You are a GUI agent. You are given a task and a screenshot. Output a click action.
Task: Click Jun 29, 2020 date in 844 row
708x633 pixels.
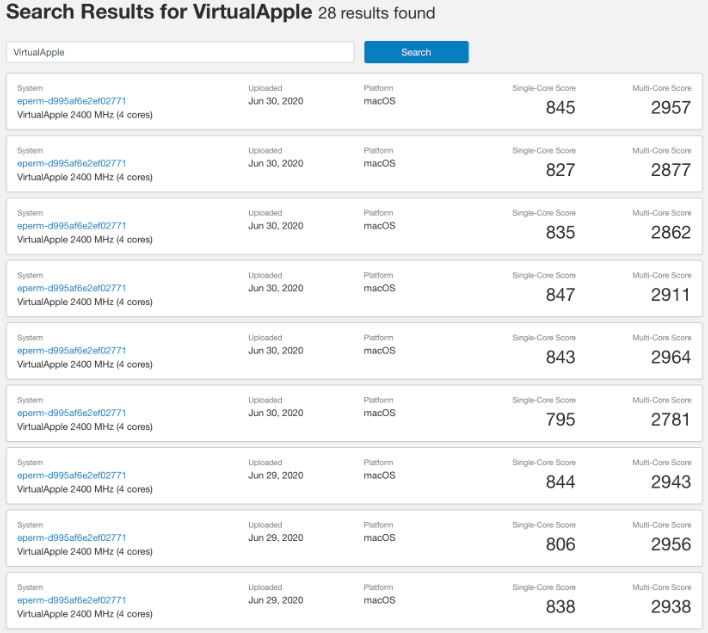tap(275, 475)
